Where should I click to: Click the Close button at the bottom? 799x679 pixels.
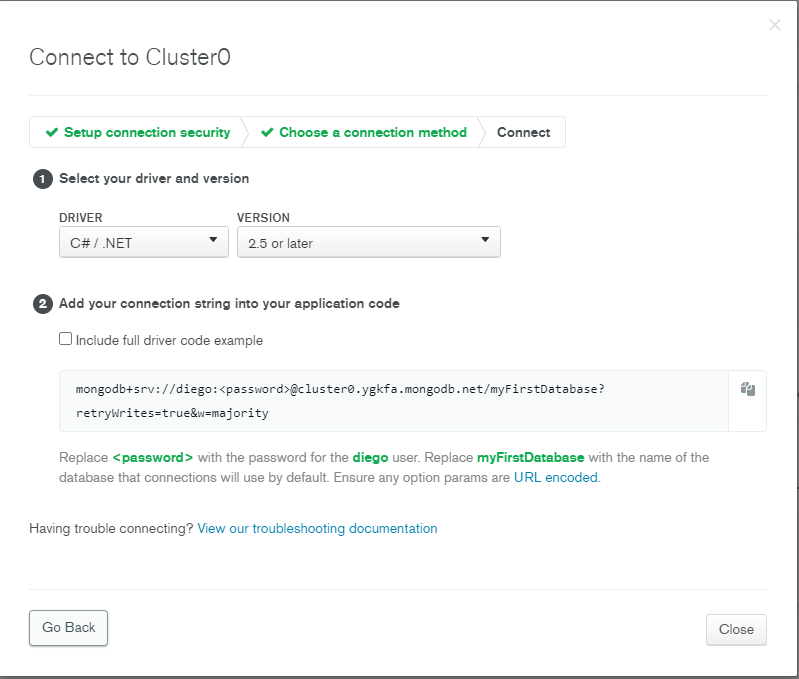[736, 630]
